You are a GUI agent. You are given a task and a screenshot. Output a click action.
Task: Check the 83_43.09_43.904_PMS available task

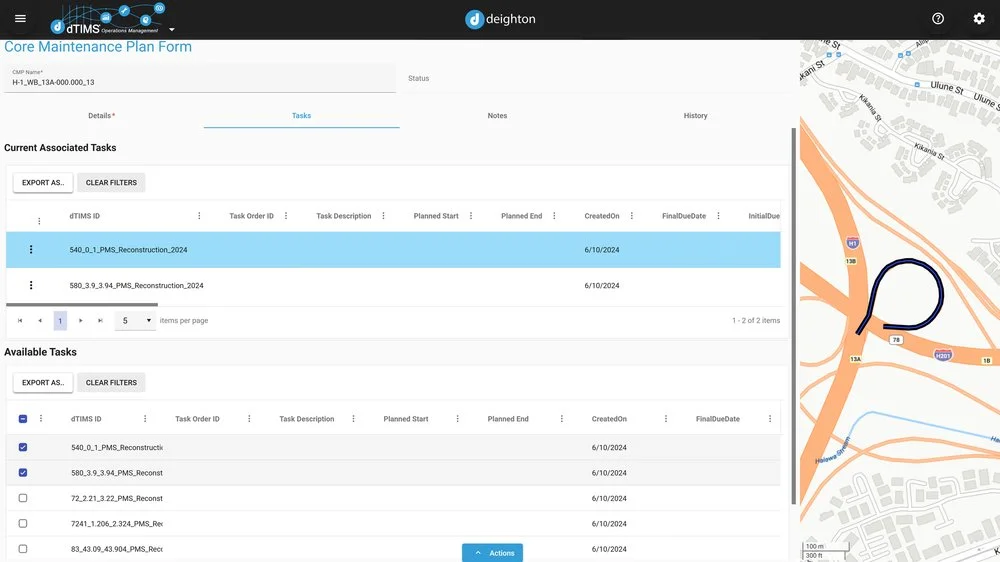[23, 549]
